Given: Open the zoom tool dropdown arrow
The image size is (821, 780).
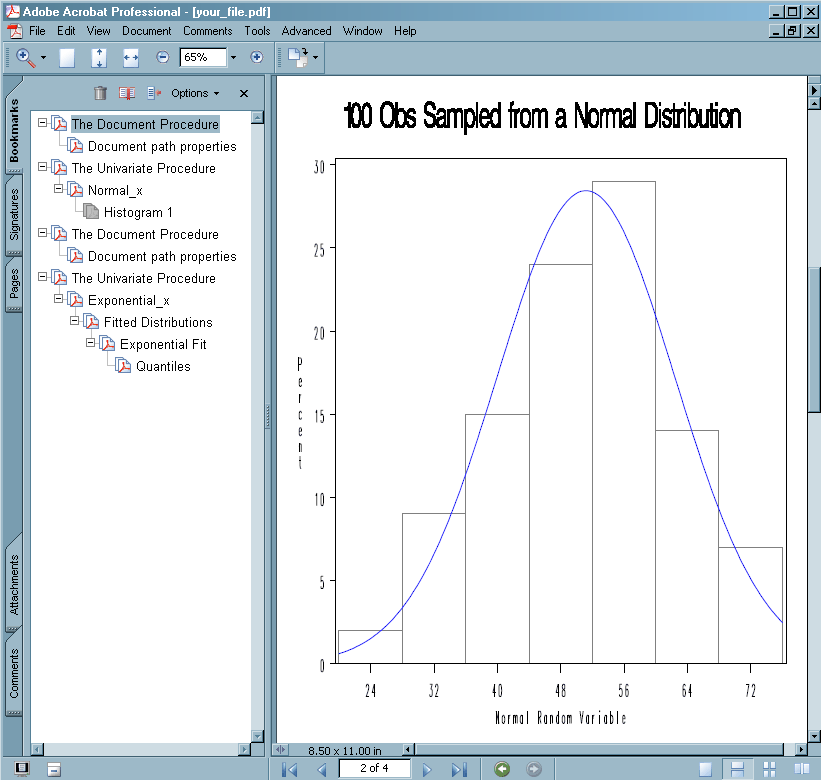Looking at the screenshot, I should (x=43, y=58).
